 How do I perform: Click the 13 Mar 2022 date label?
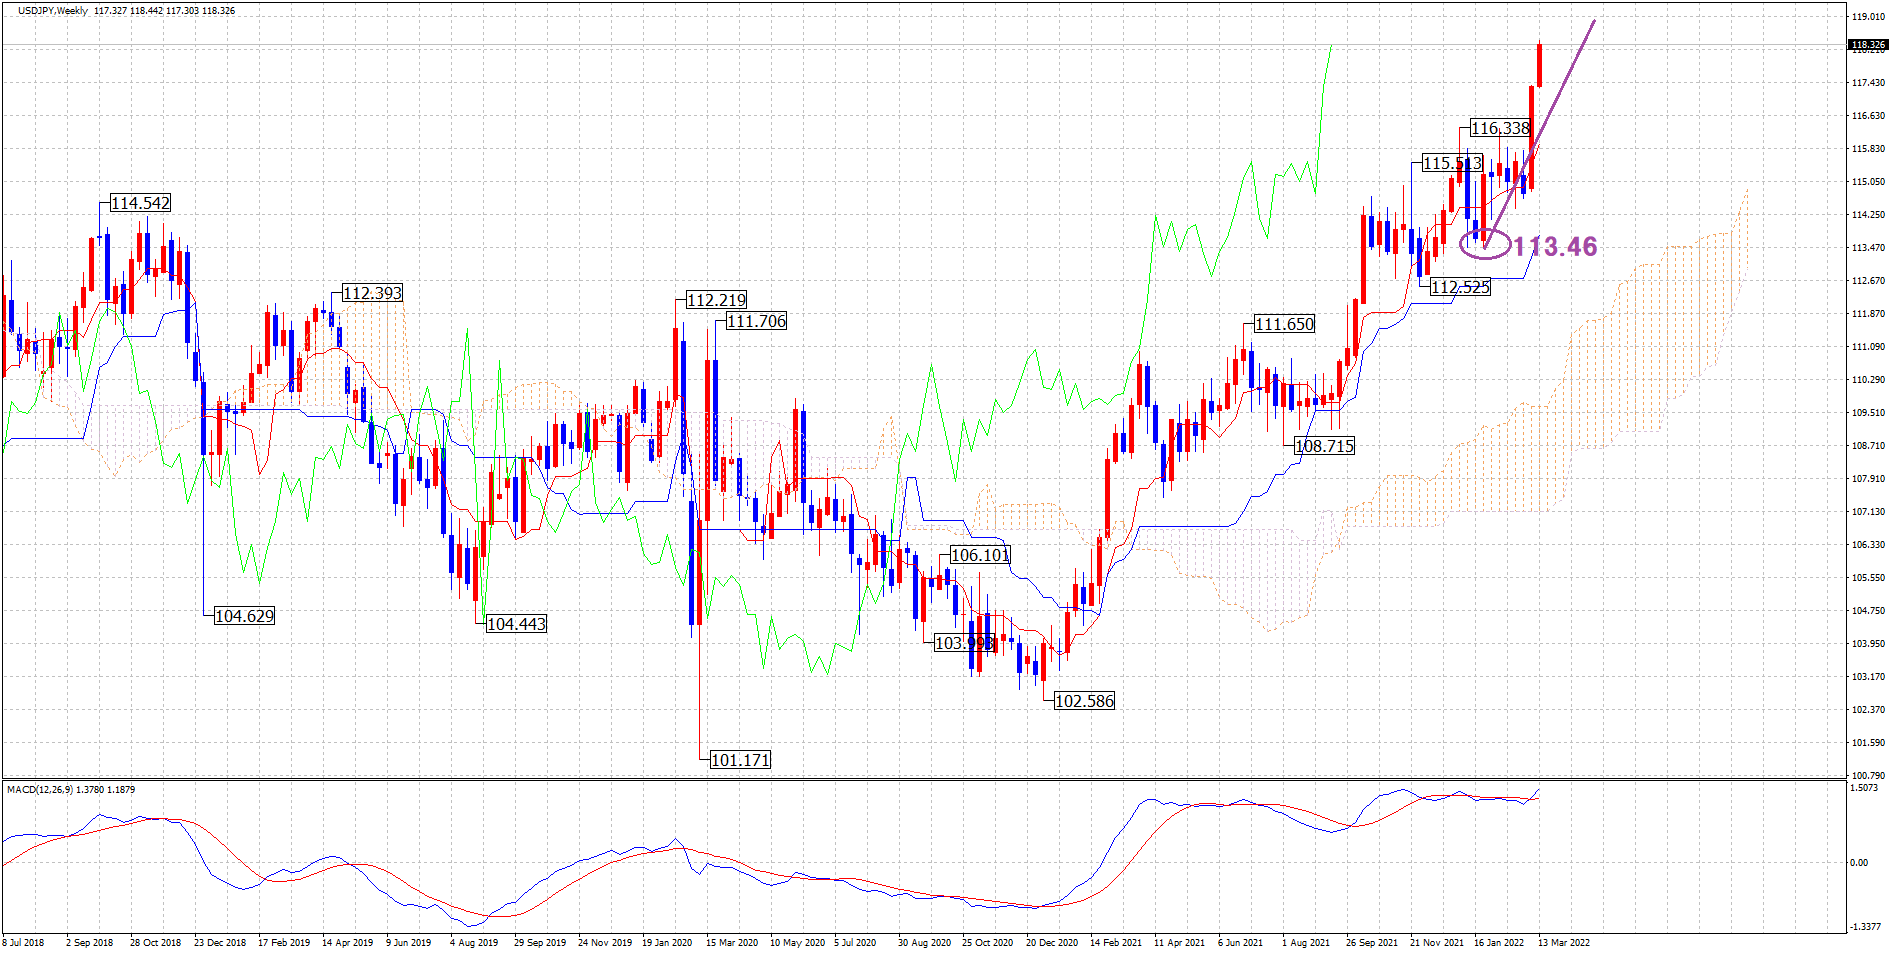coord(1563,942)
